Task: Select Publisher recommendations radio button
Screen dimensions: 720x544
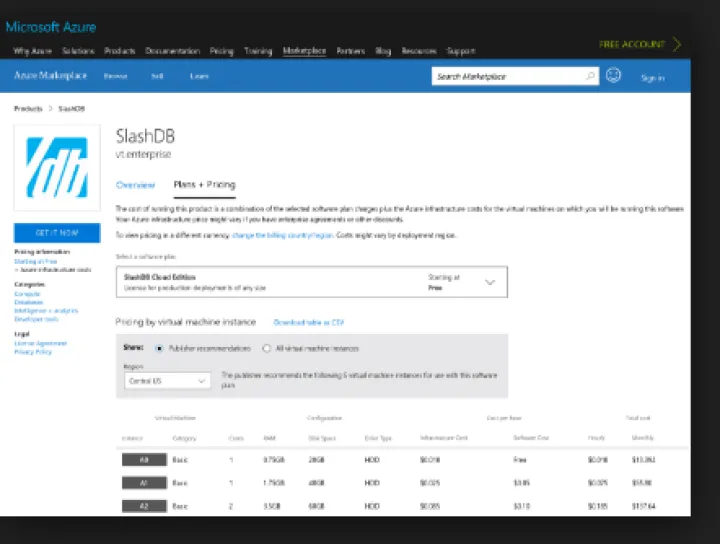Action: pos(159,348)
